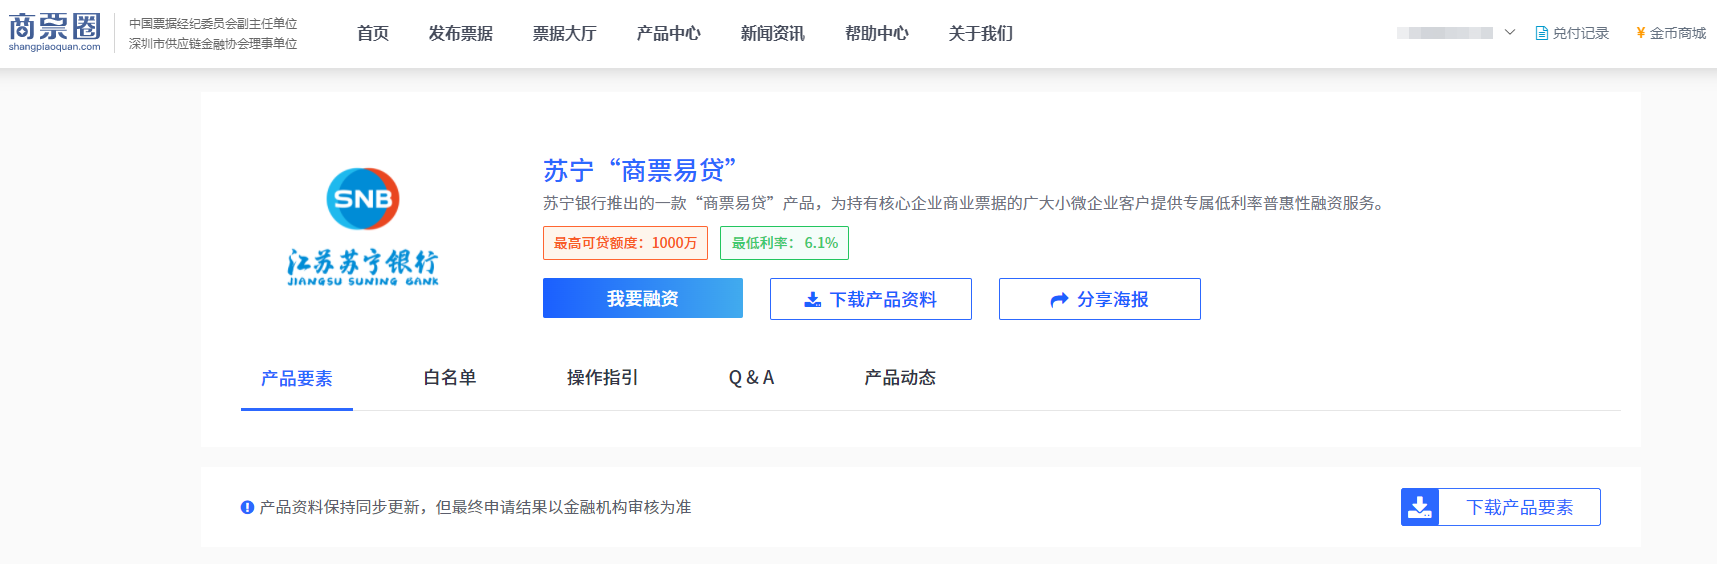Switch to the 操作指引 tab
Screen dimensions: 1717x564
(x=603, y=378)
